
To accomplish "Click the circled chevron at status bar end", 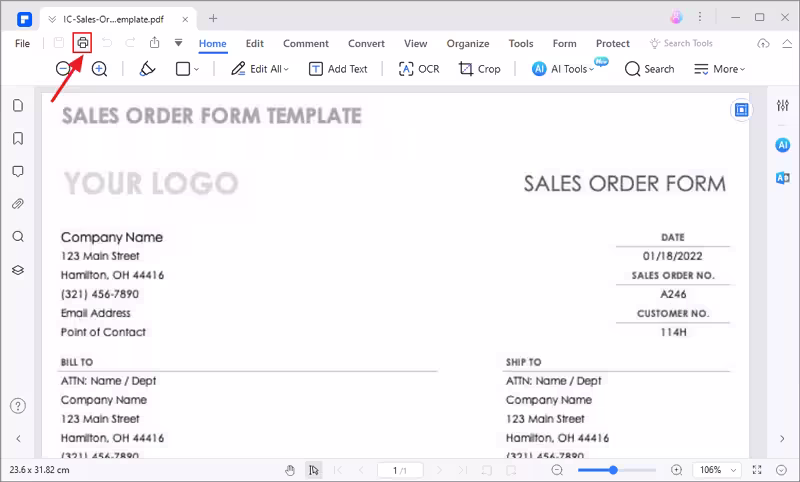I will point(781,470).
